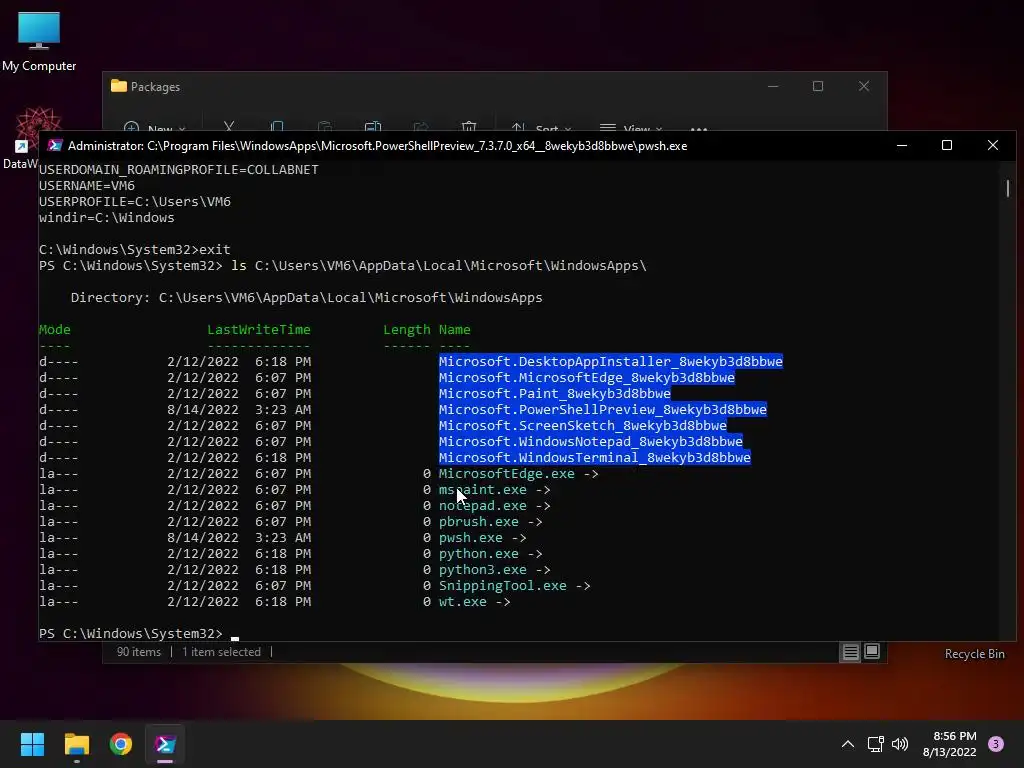Open the notification center badge
The width and height of the screenshot is (1024, 768).
pyautogui.click(x=996, y=744)
